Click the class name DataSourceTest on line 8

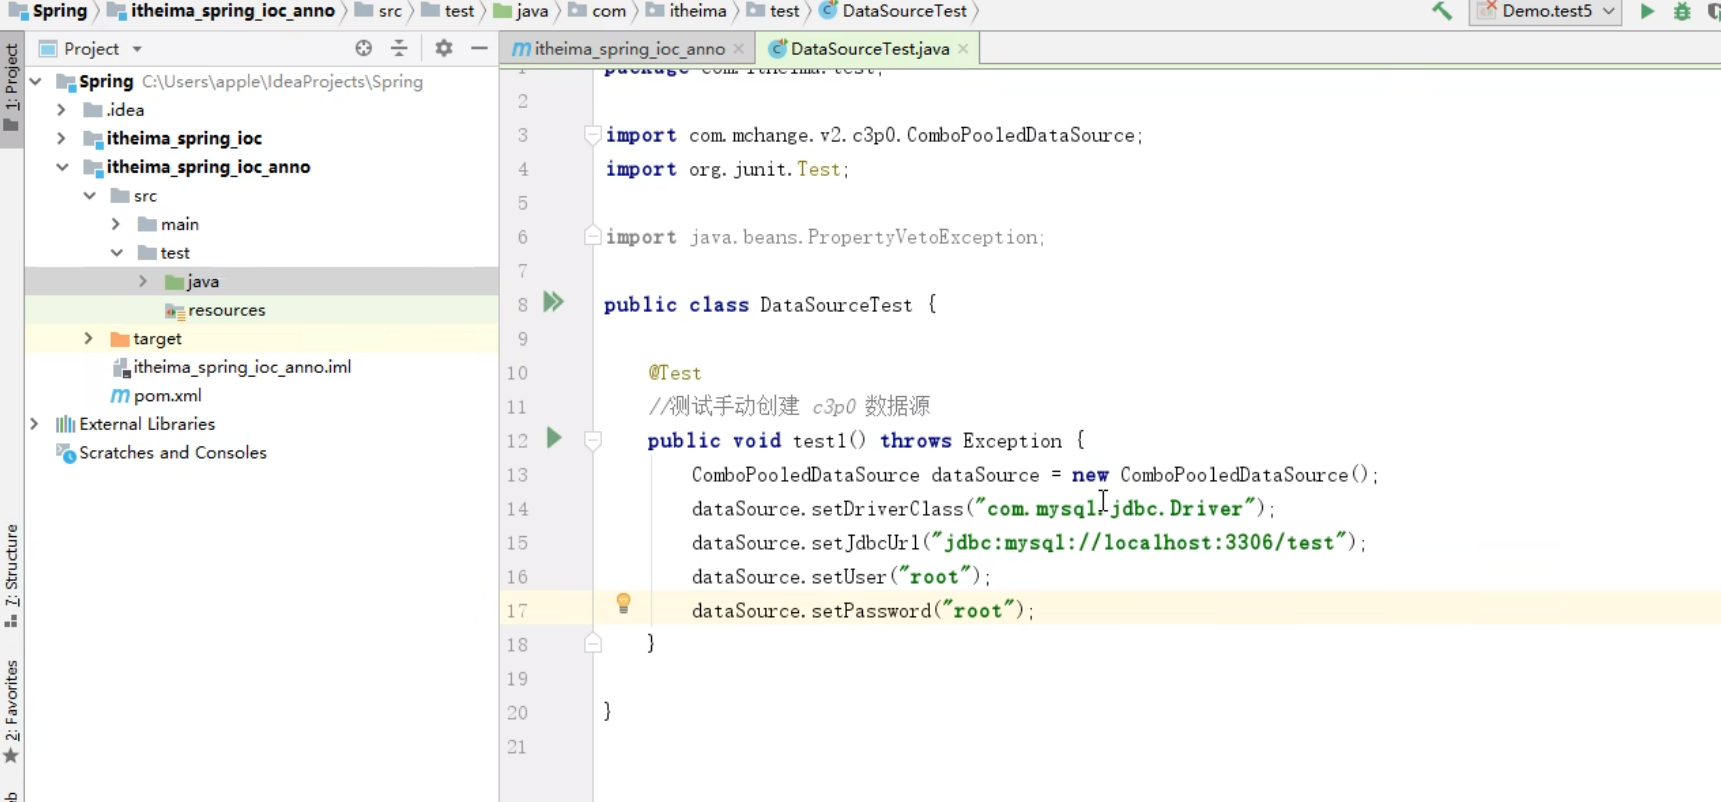pos(836,305)
